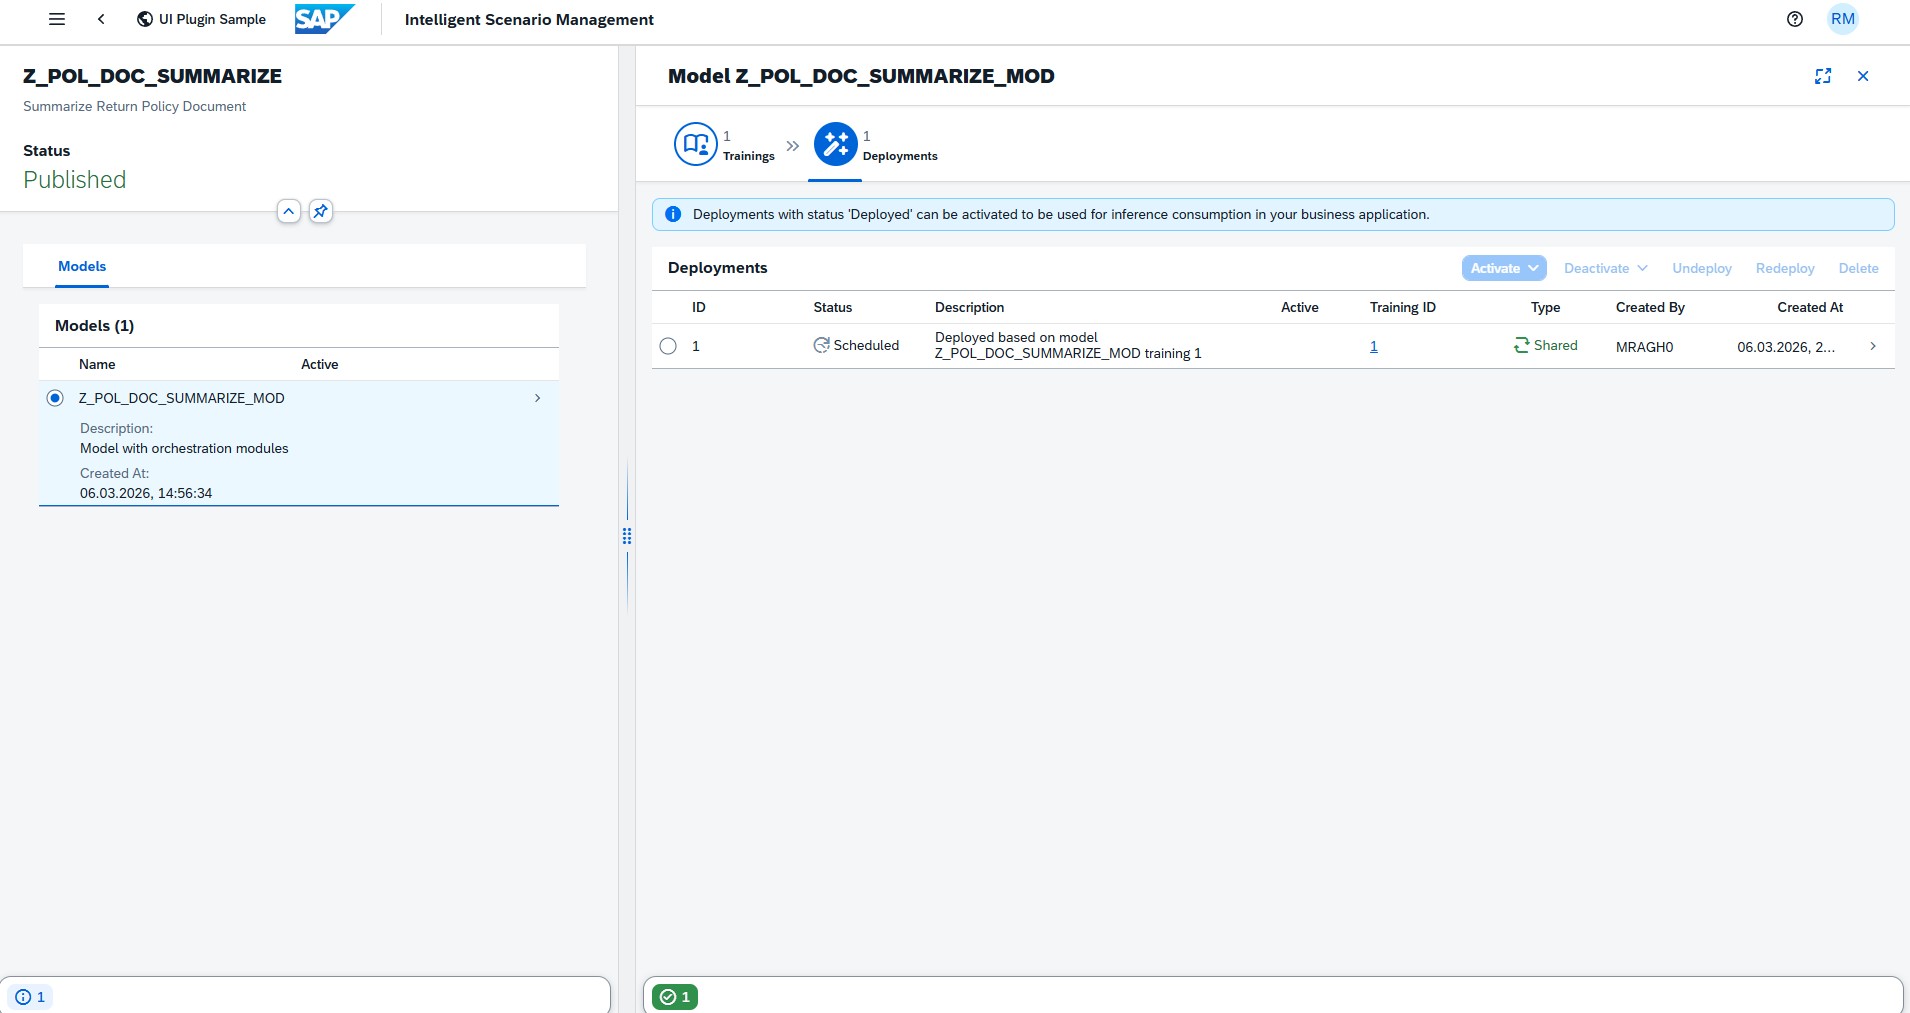Navigate into model row with chevron
Viewport: 1910px width, 1013px height.
pos(537,398)
